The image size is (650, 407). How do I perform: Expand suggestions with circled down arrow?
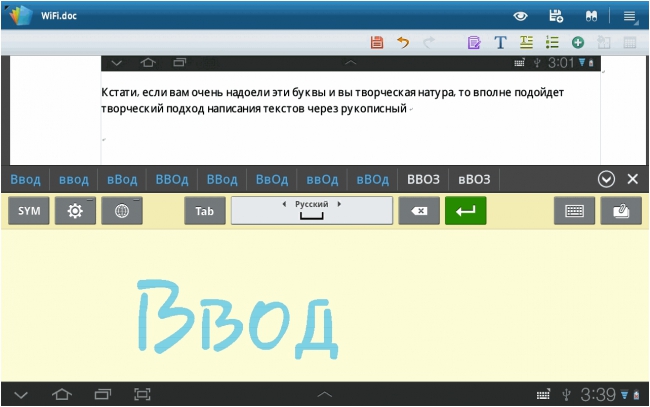[x=606, y=179]
